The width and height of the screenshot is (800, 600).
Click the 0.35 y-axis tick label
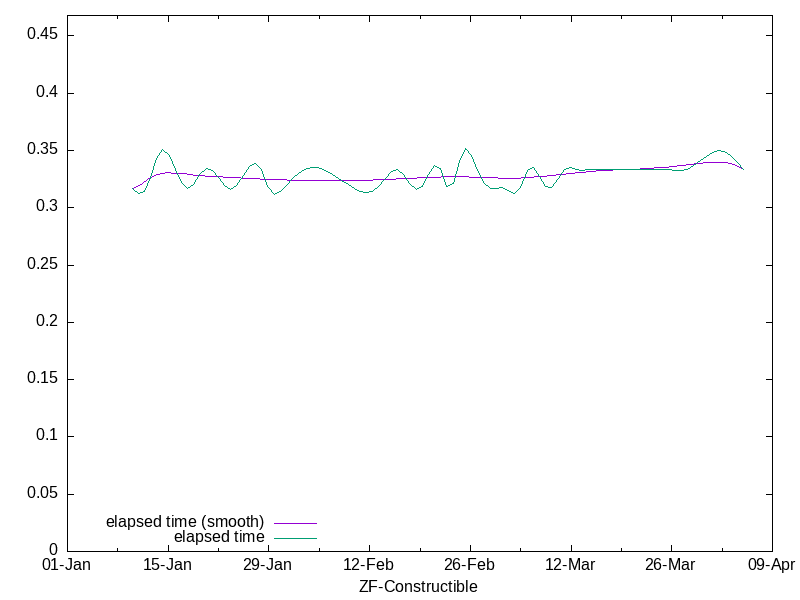pyautogui.click(x=40, y=150)
